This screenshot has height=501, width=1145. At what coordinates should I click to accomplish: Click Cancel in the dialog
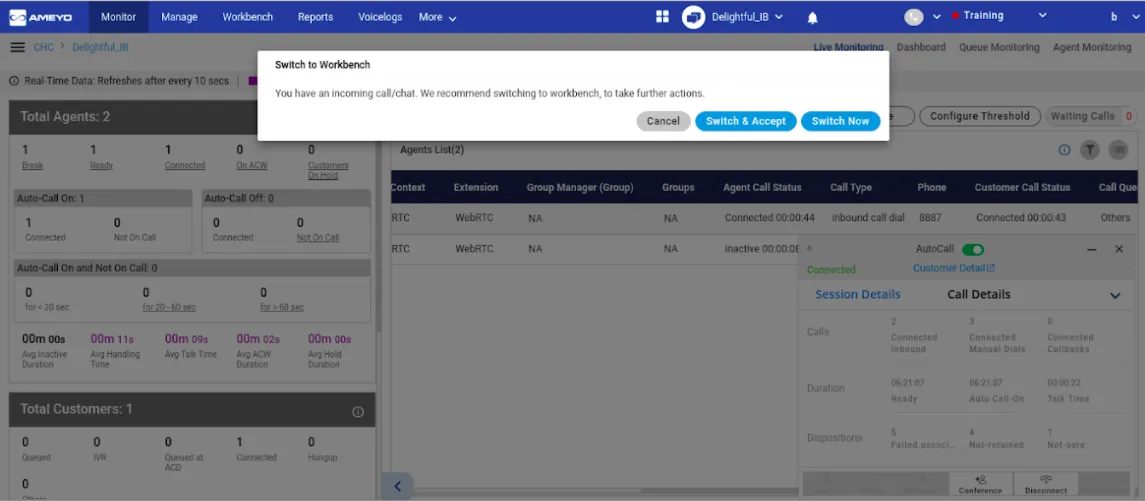click(x=663, y=121)
